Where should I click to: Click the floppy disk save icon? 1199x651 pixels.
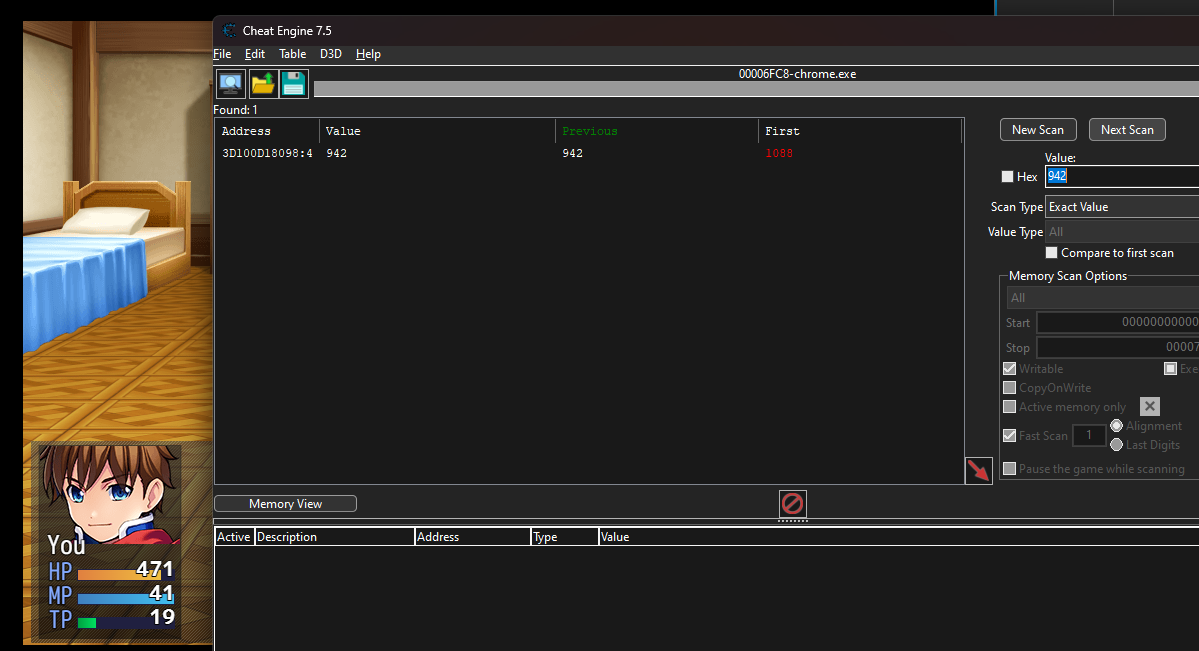point(294,83)
